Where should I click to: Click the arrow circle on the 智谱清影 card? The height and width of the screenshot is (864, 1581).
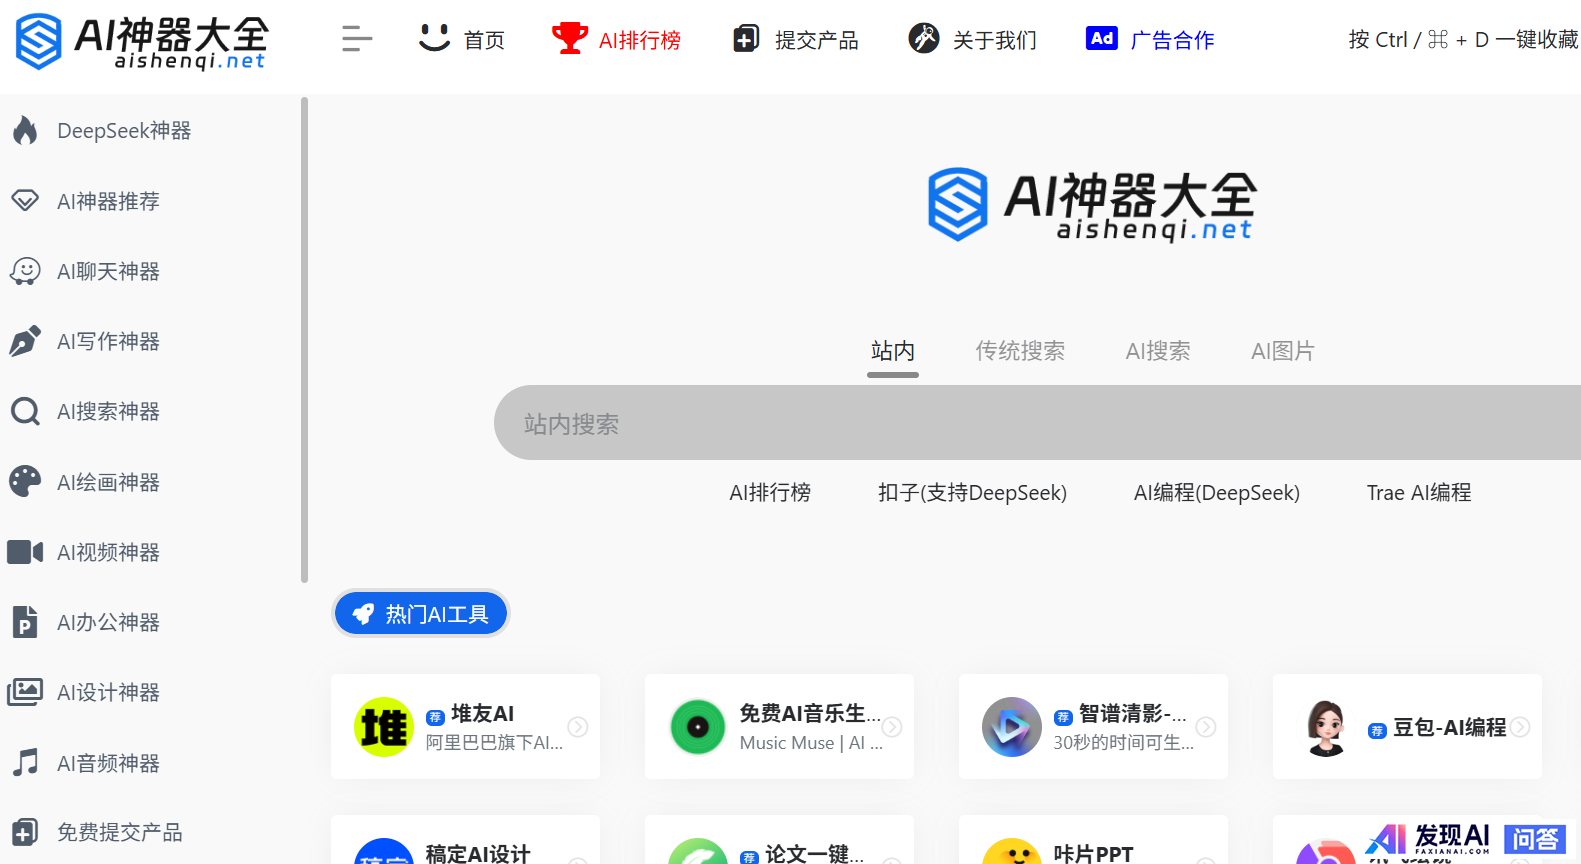[x=1206, y=727]
